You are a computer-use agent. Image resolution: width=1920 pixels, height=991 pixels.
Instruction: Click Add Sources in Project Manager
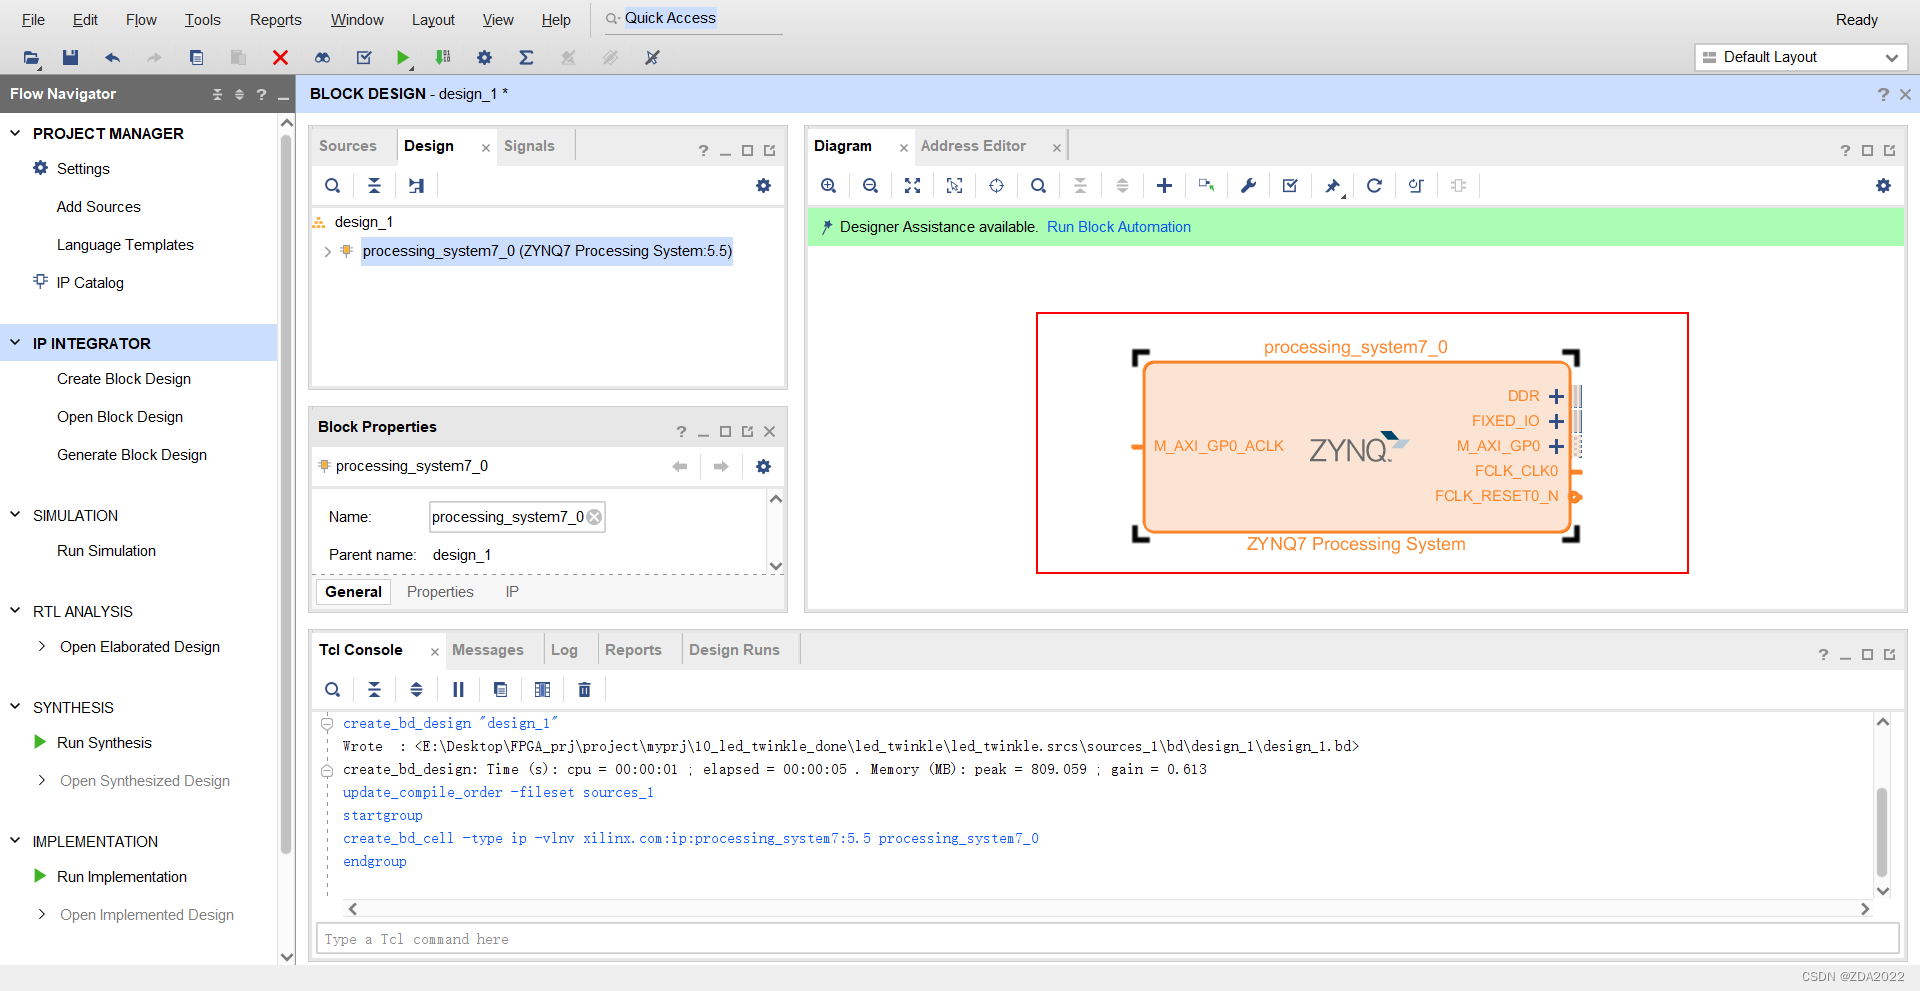click(x=99, y=207)
